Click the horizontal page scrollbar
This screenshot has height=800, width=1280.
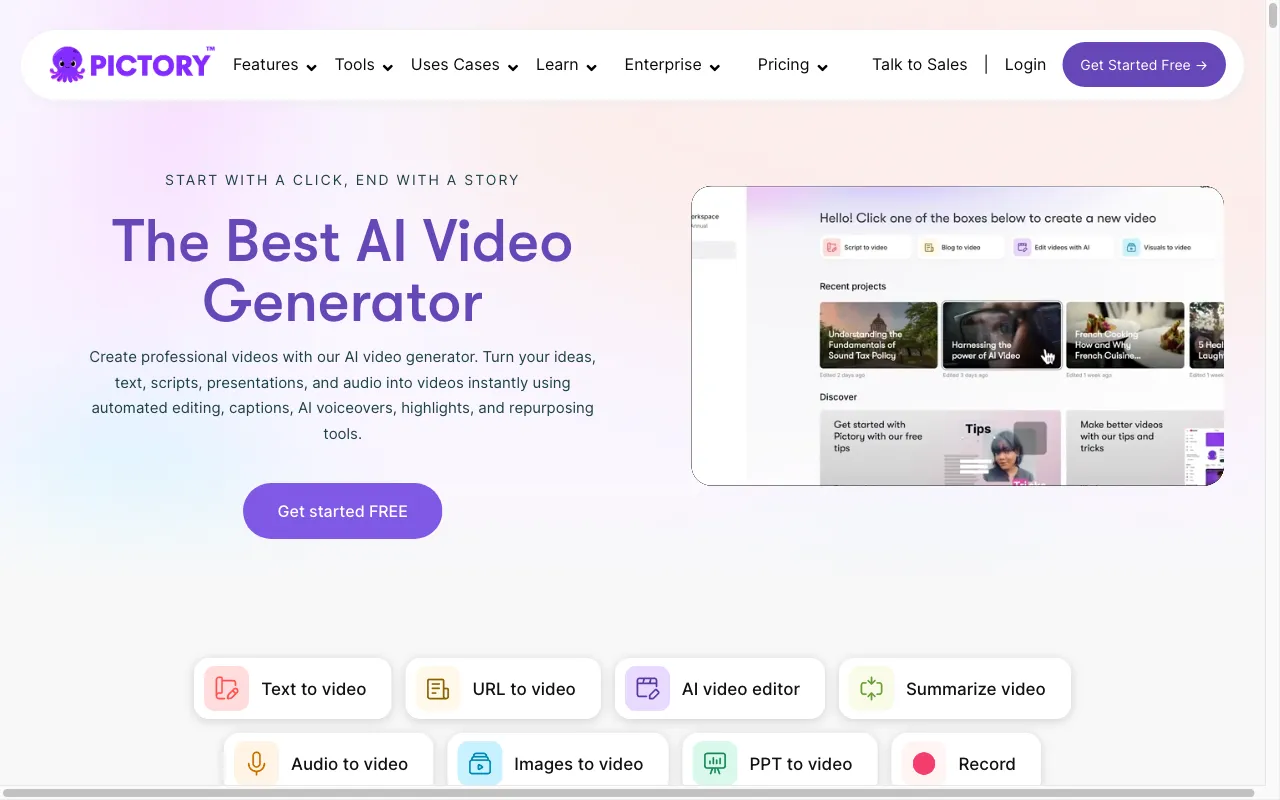pyautogui.click(x=628, y=793)
